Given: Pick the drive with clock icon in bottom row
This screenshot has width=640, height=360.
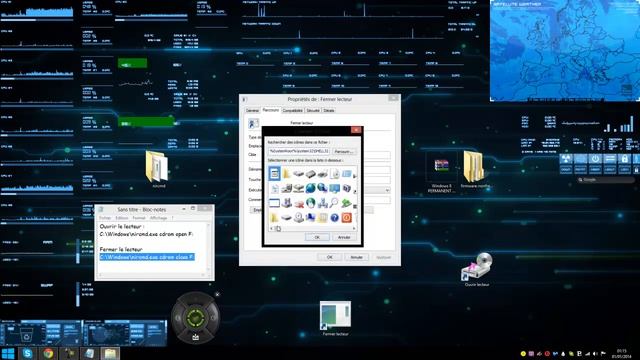Looking at the screenshot, I should tap(299, 218).
